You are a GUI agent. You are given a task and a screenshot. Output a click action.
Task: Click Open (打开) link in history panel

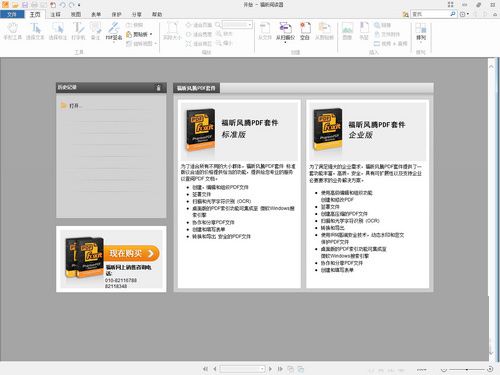pos(71,106)
